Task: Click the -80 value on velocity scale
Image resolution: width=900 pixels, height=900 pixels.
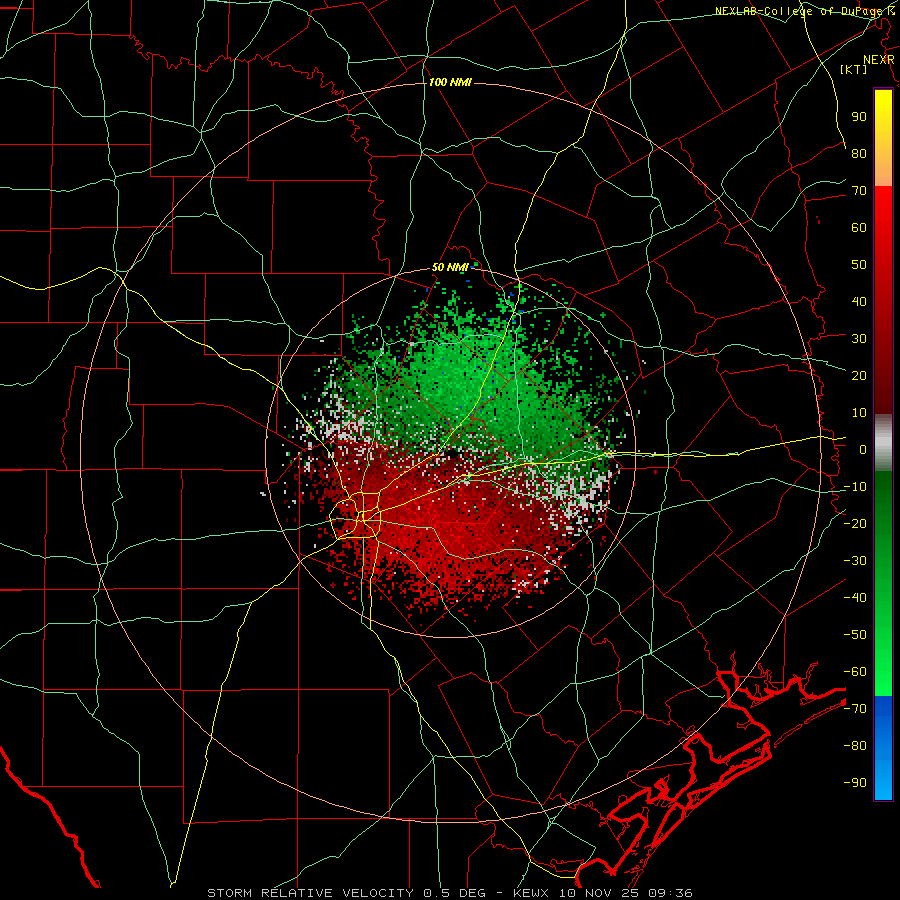Action: pyautogui.click(x=855, y=746)
